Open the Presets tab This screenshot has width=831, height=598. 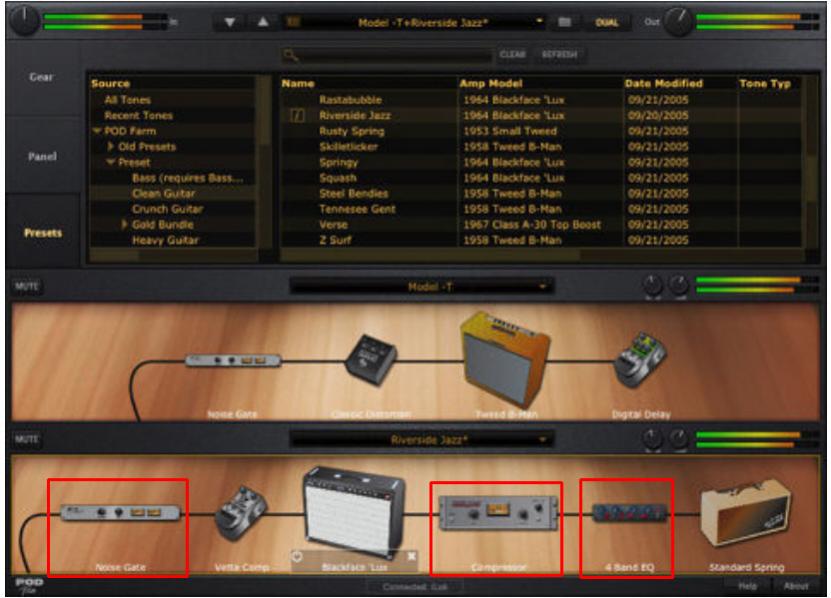[x=43, y=233]
